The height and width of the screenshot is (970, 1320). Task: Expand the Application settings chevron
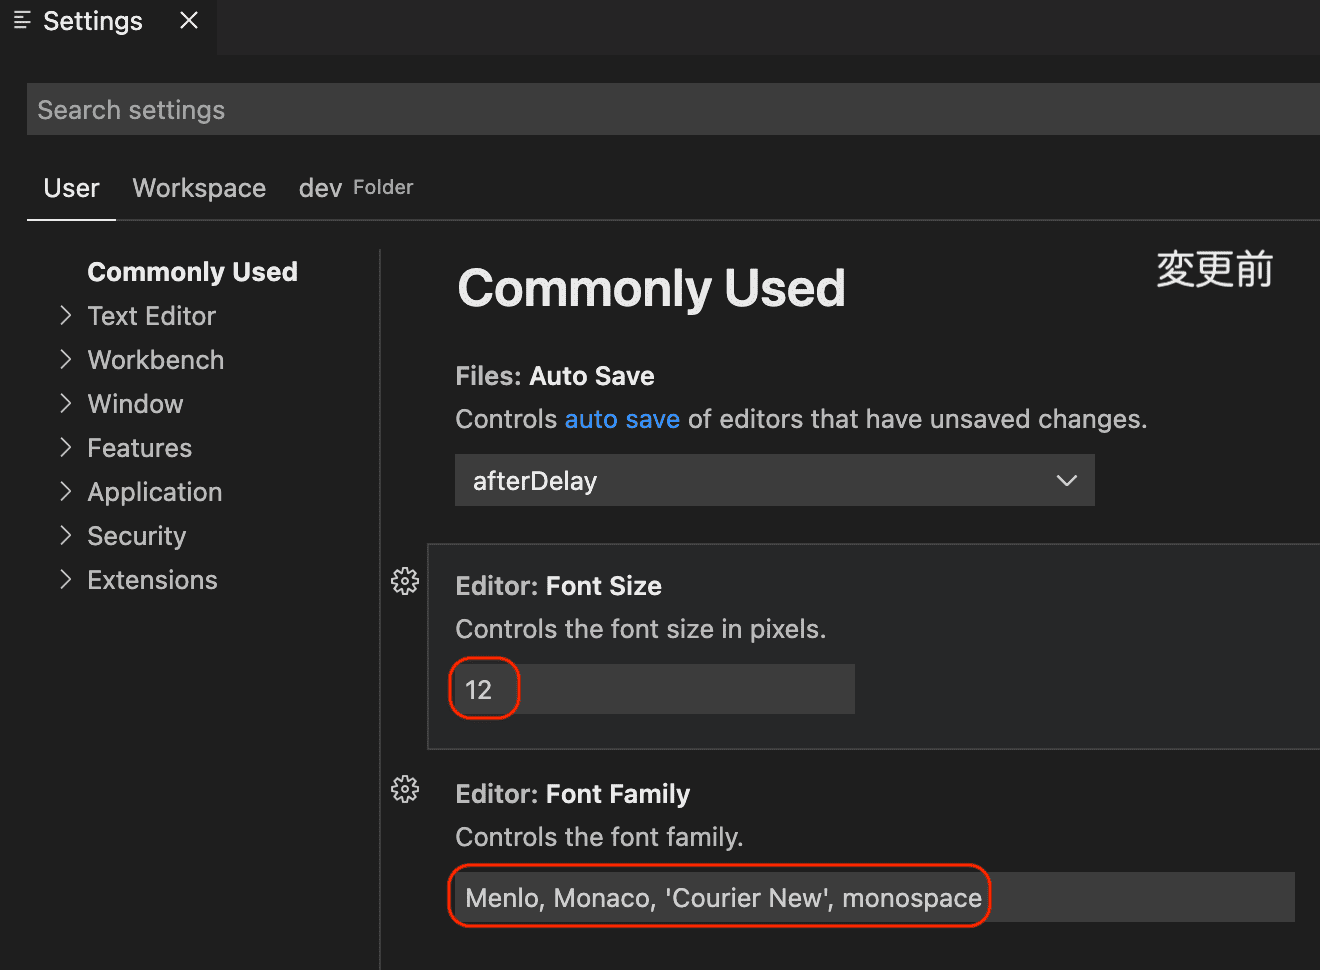(x=66, y=492)
